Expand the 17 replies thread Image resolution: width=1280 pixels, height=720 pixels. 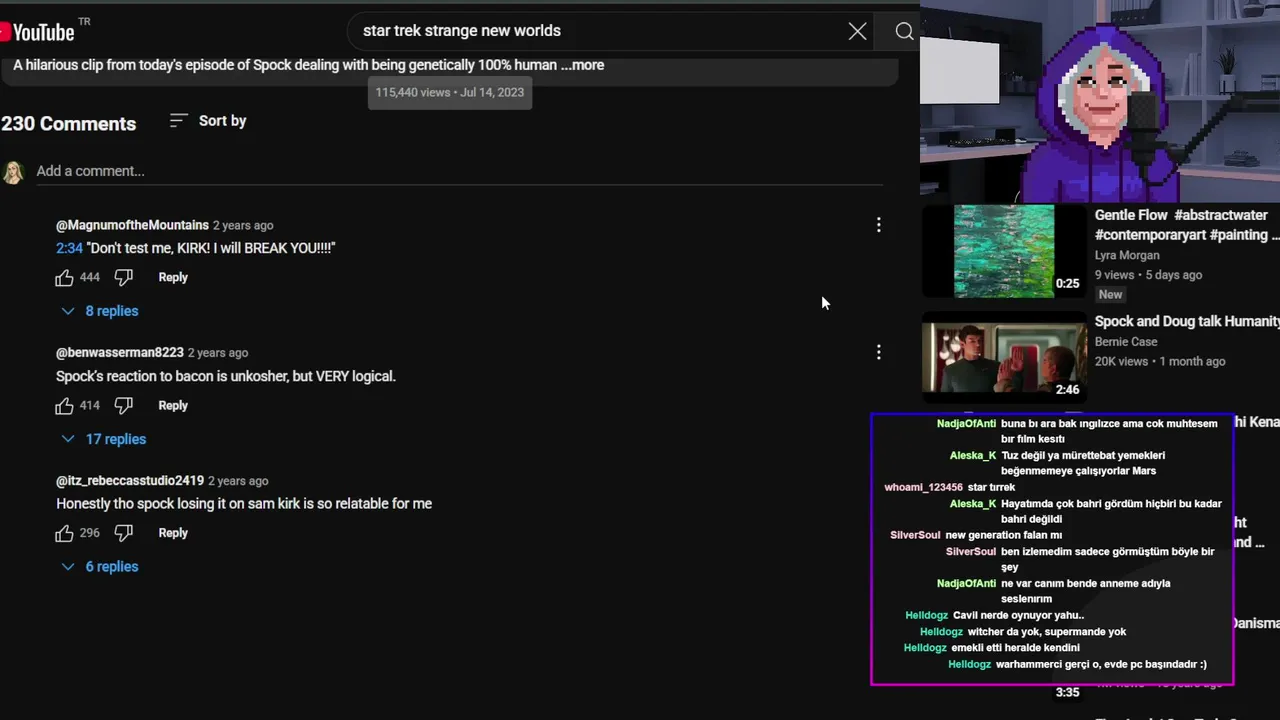pos(104,439)
